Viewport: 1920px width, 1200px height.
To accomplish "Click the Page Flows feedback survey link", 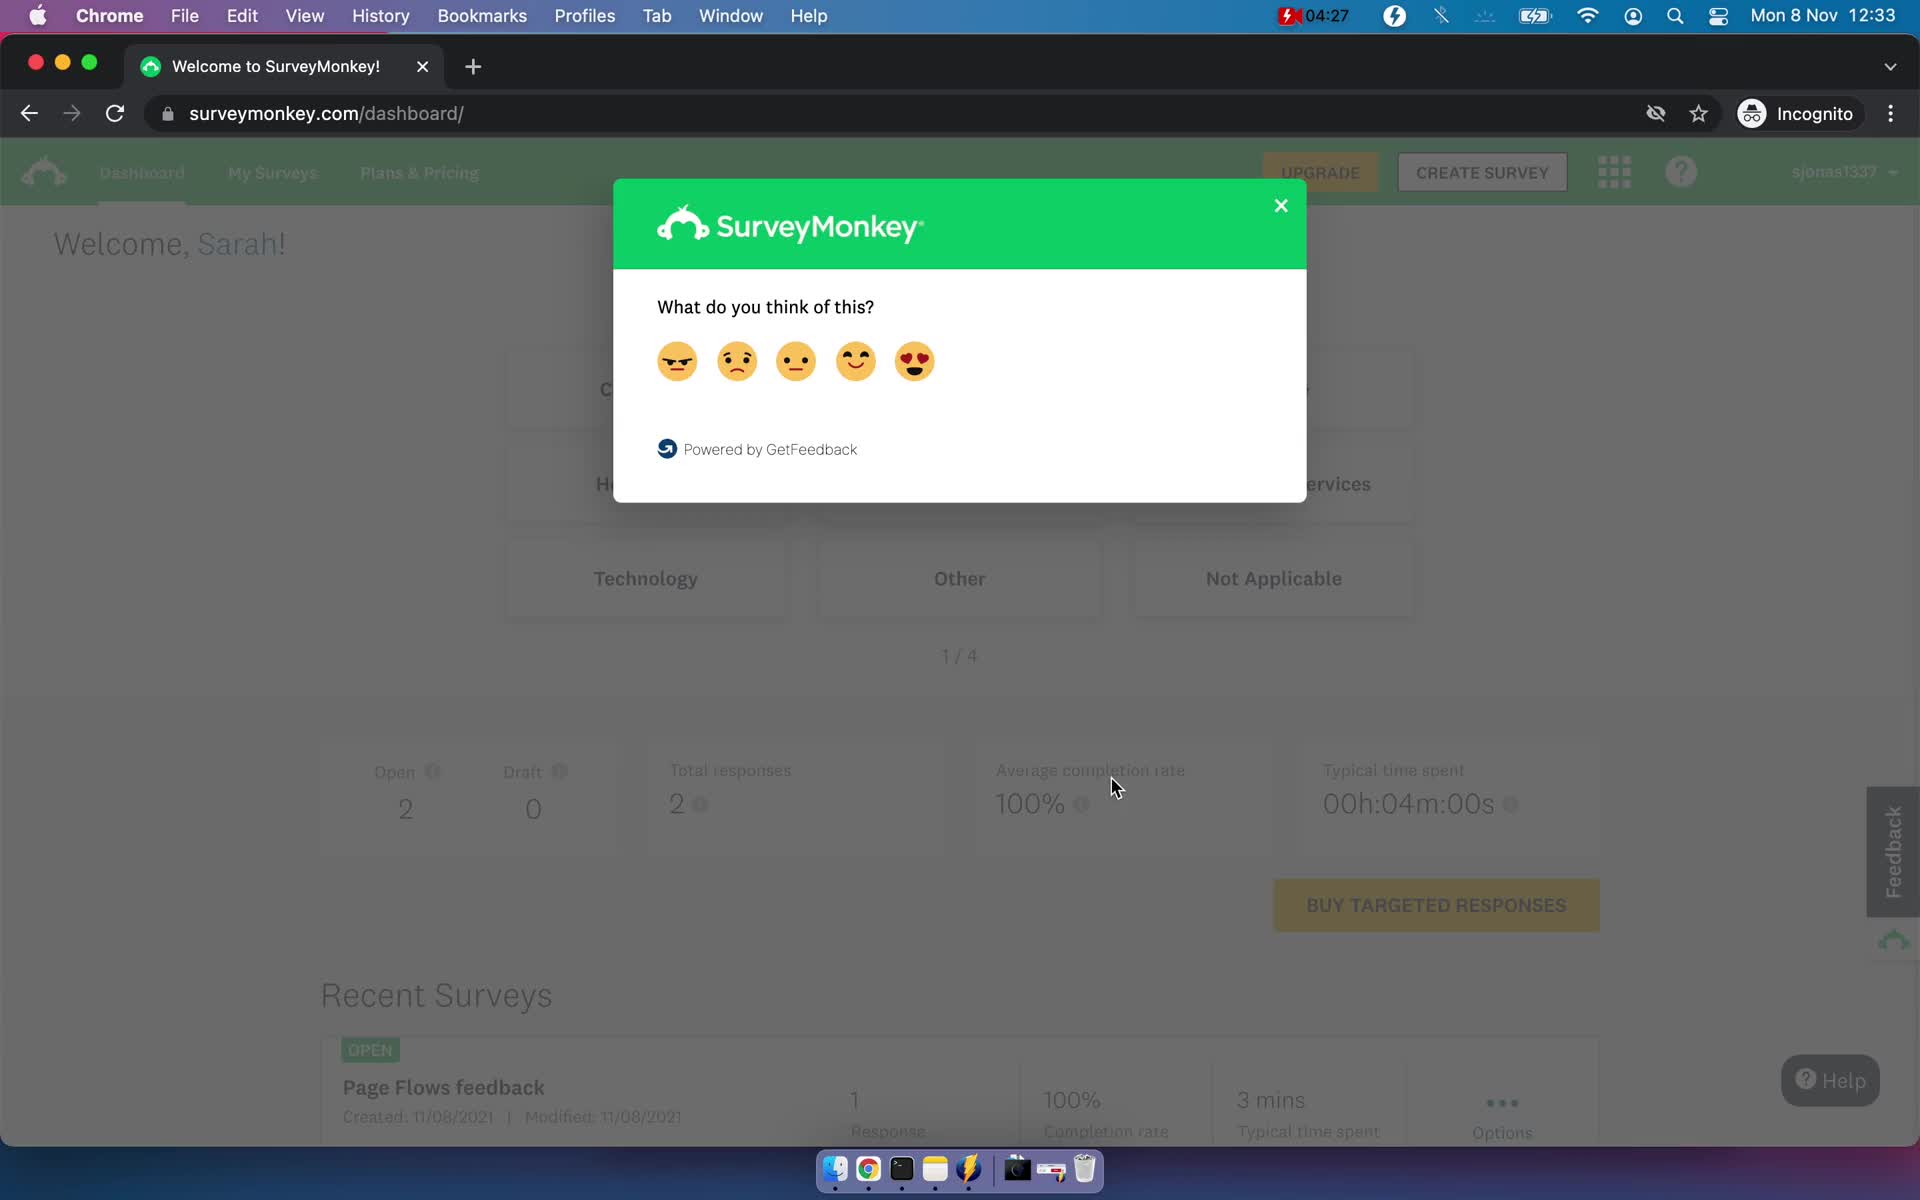I will [442, 1087].
